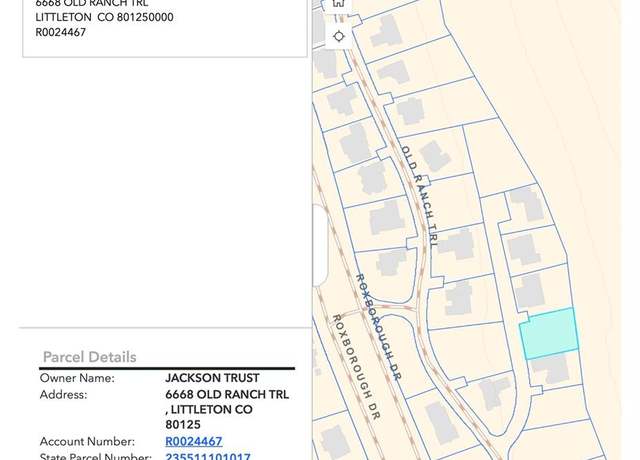The width and height of the screenshot is (640, 460).
Task: Click the locate-me crosshair map icon
Action: [x=338, y=36]
